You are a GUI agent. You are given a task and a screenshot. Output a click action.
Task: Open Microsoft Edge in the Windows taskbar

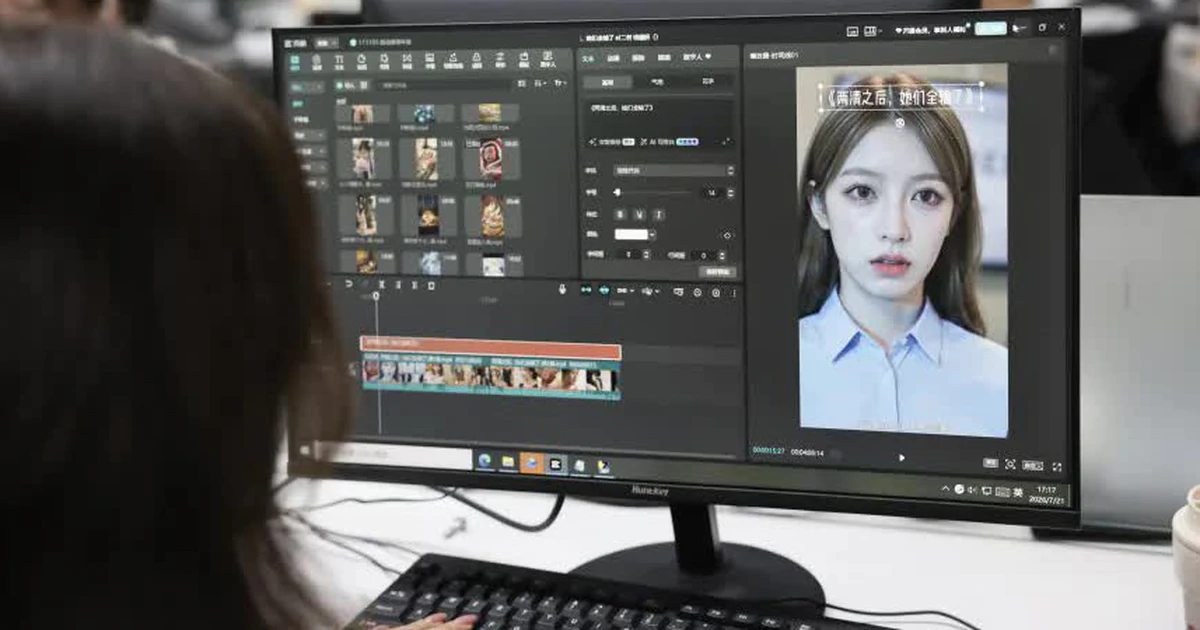click(x=484, y=461)
